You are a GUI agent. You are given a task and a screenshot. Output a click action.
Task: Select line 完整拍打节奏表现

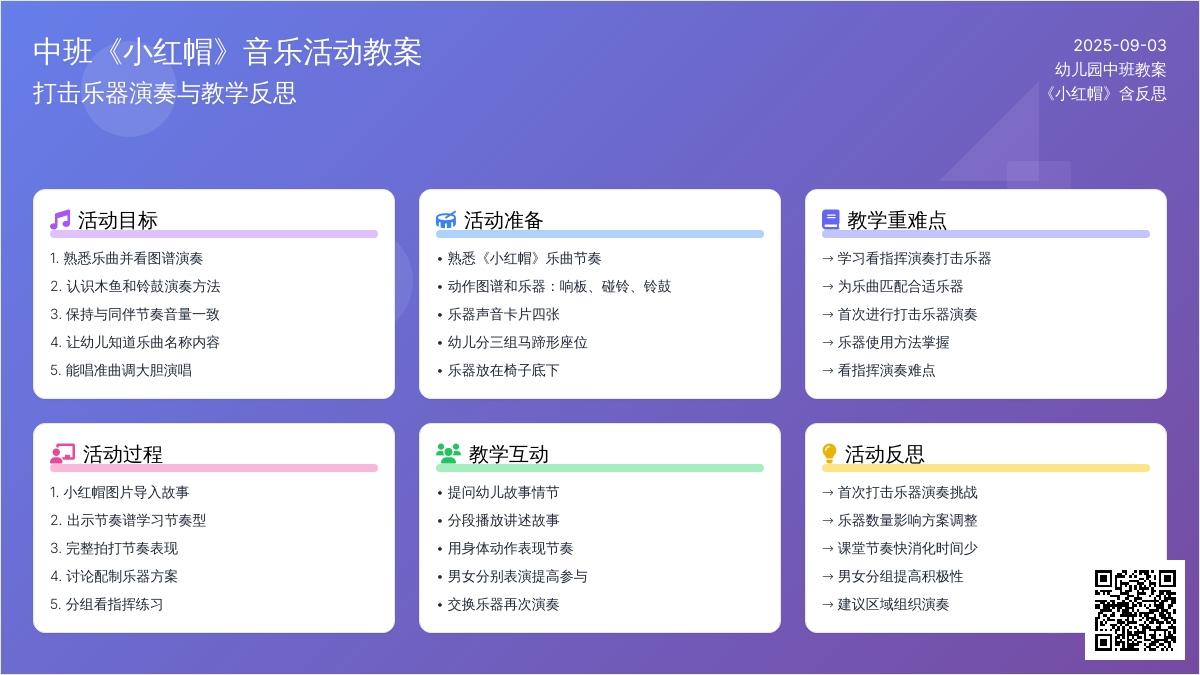(114, 548)
